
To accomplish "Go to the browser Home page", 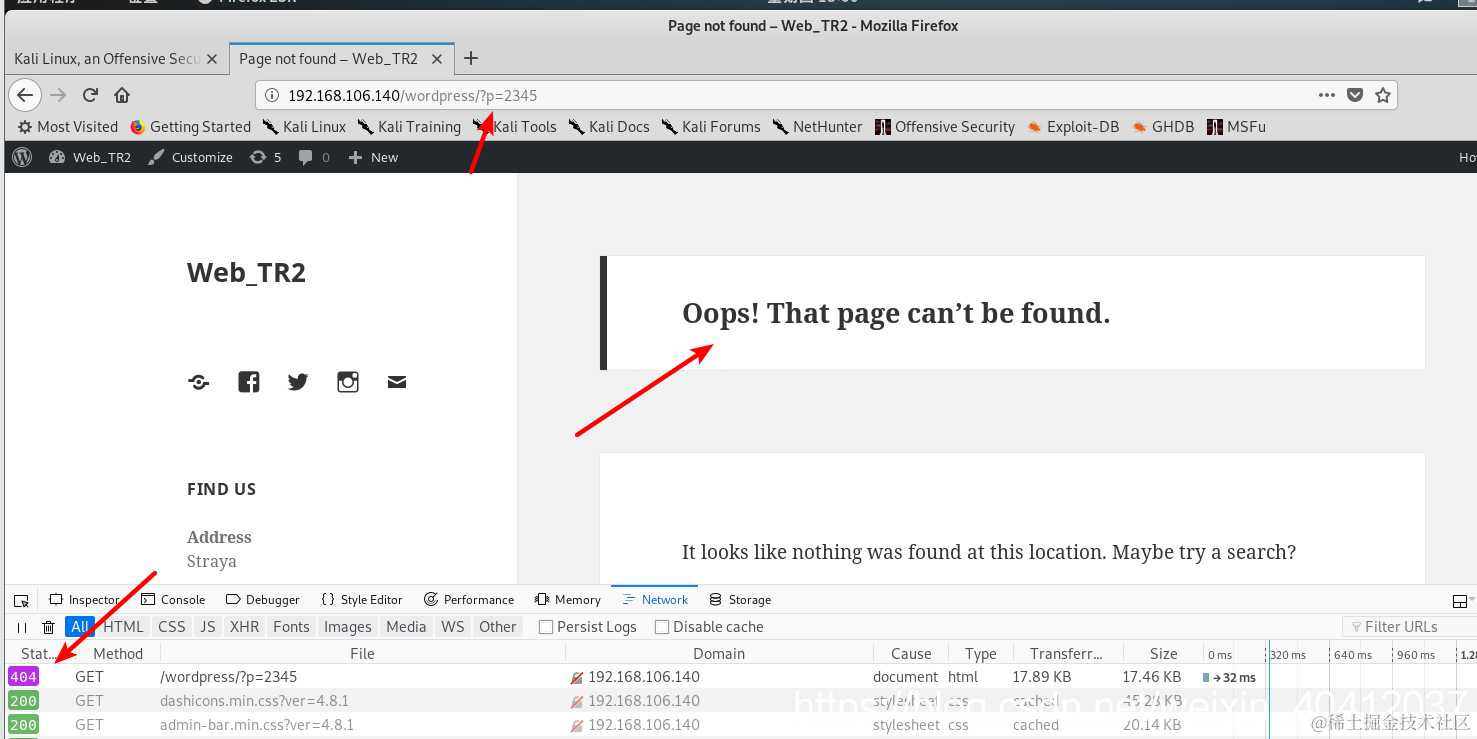I will pos(122,95).
